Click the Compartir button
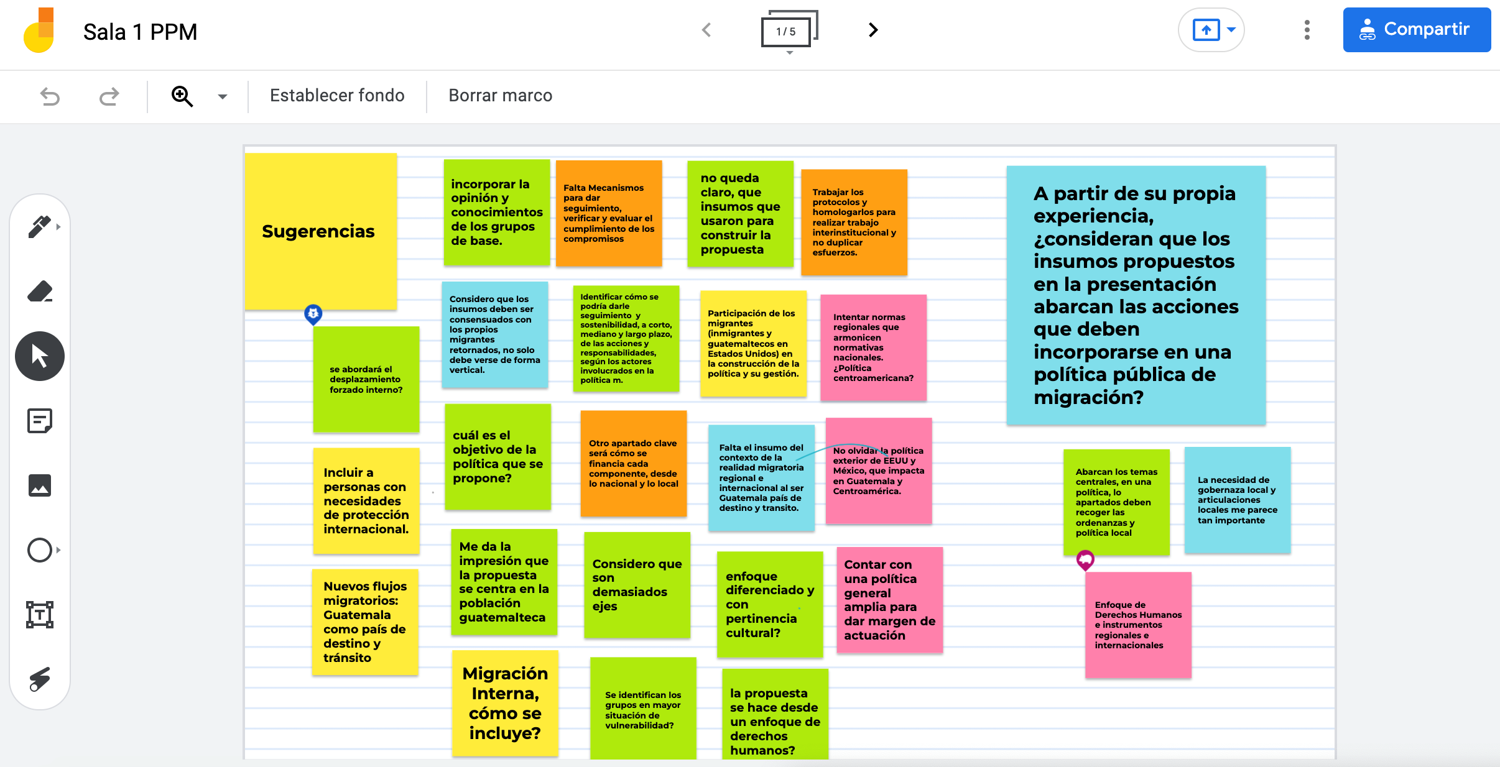The width and height of the screenshot is (1500, 767). click(1416, 30)
